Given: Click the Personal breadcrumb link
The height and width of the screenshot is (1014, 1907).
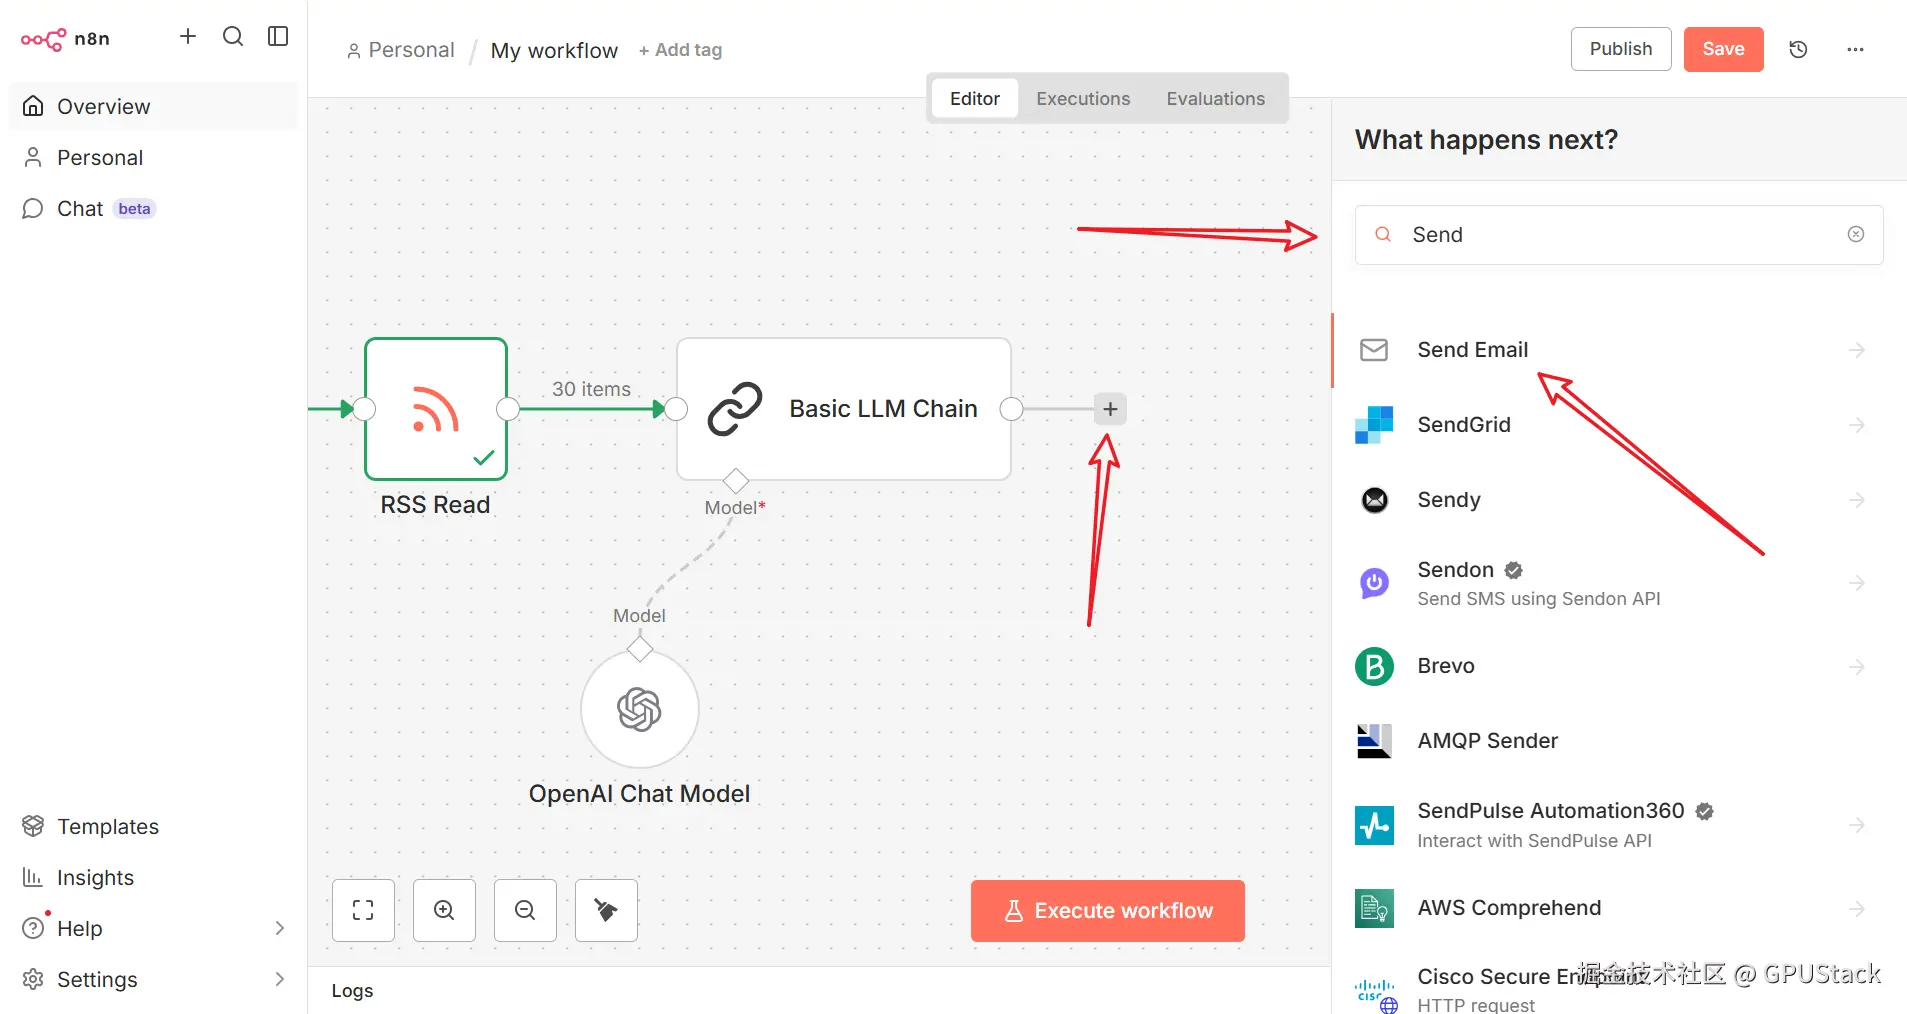Looking at the screenshot, I should coord(401,50).
